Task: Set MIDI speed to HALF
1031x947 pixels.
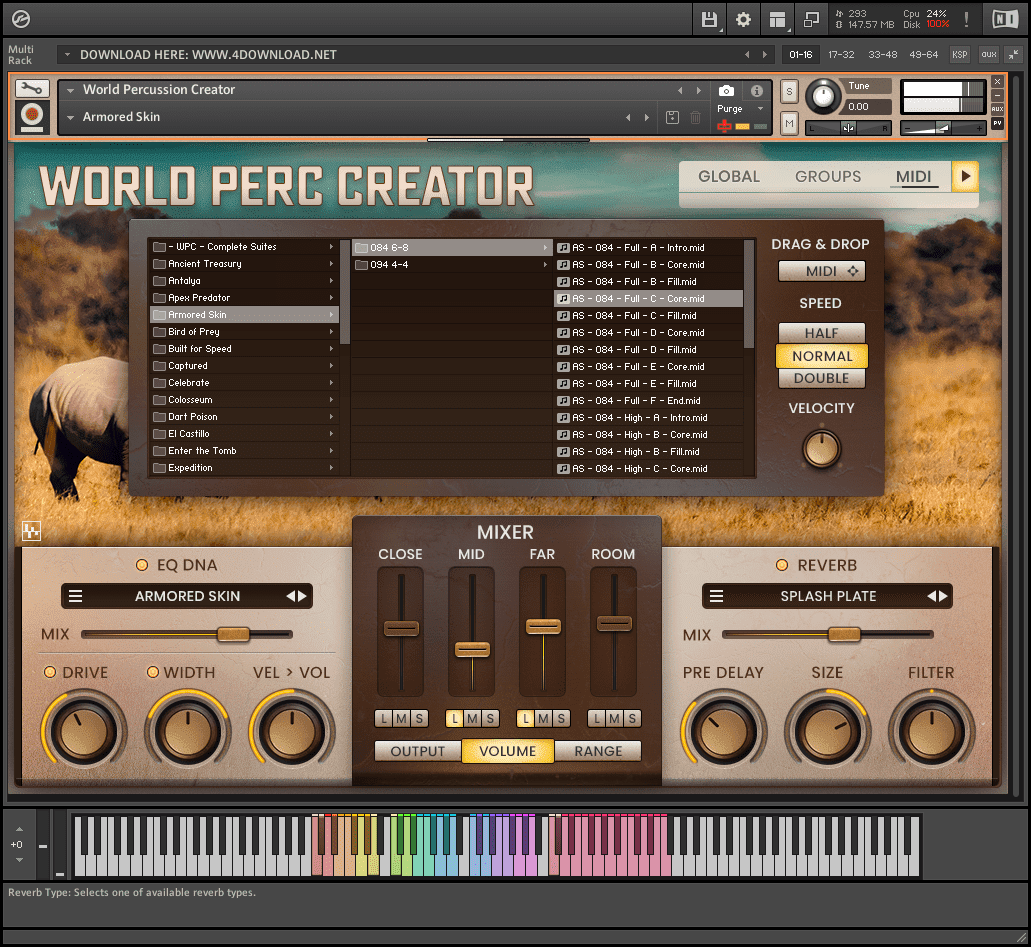Action: (822, 333)
